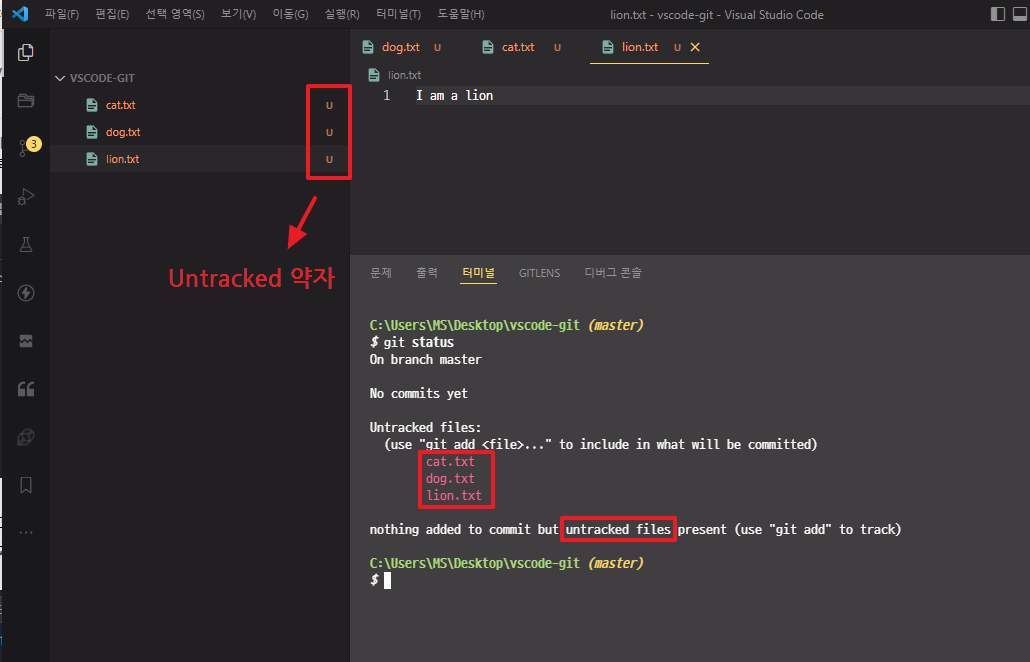Click 'No commits yet' terminal line

pyautogui.click(x=418, y=393)
